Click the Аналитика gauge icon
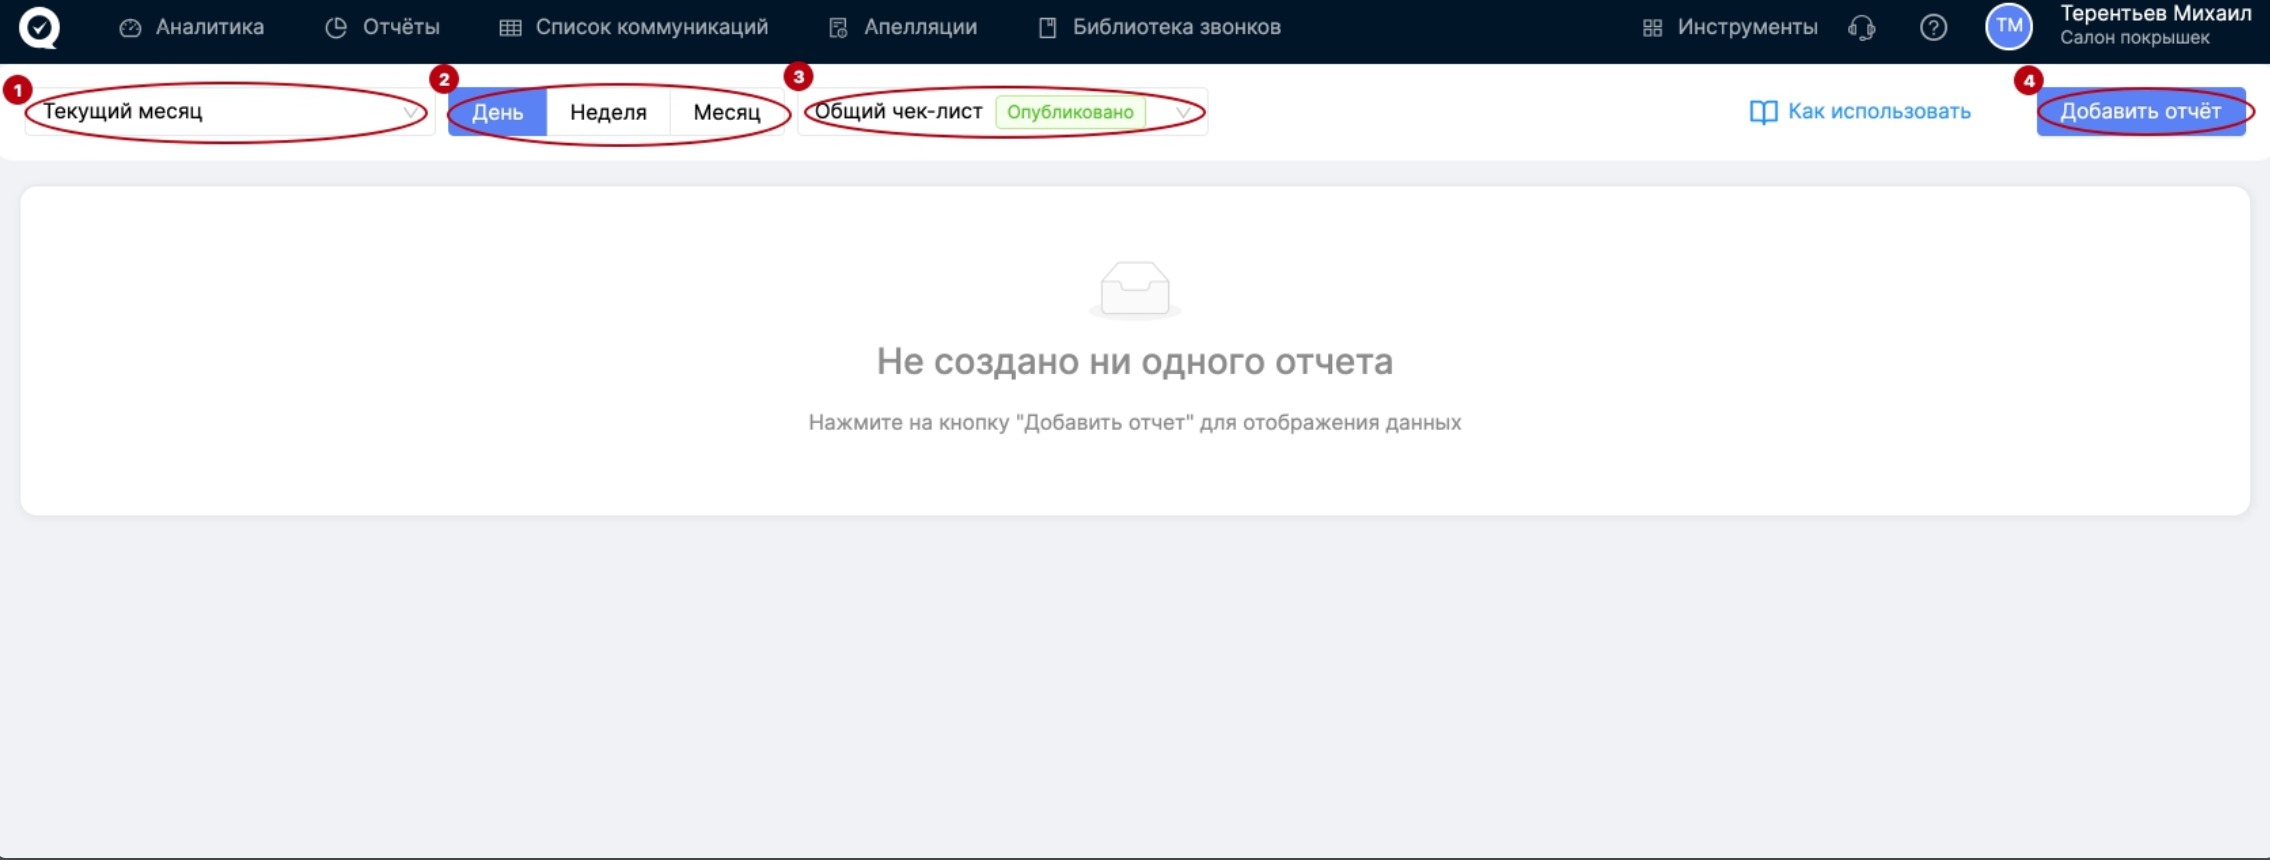Screen dimensions: 2270x860 click(x=130, y=28)
